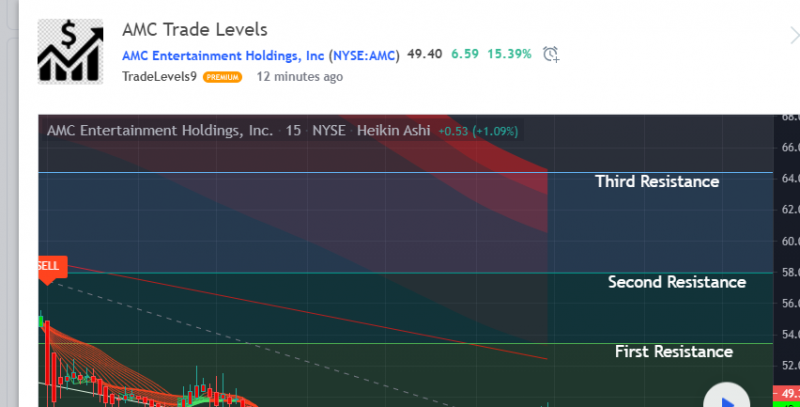Click the 49.40 last price value
Viewport: 800px width, 407px height.
pyautogui.click(x=424, y=54)
